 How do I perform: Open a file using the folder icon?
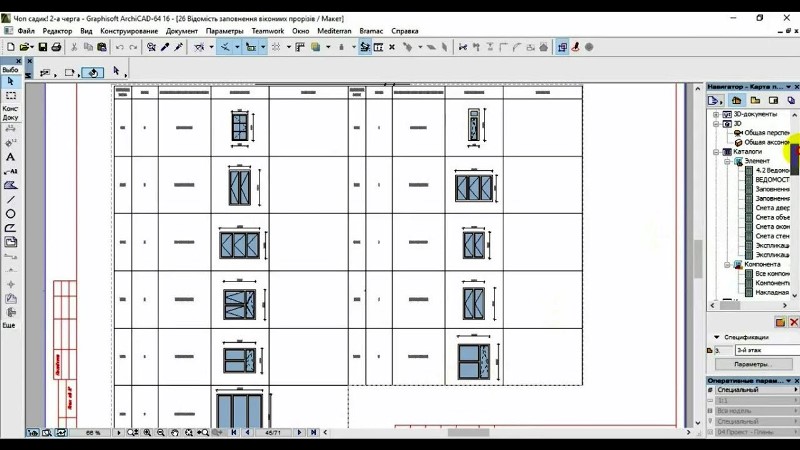[x=23, y=47]
